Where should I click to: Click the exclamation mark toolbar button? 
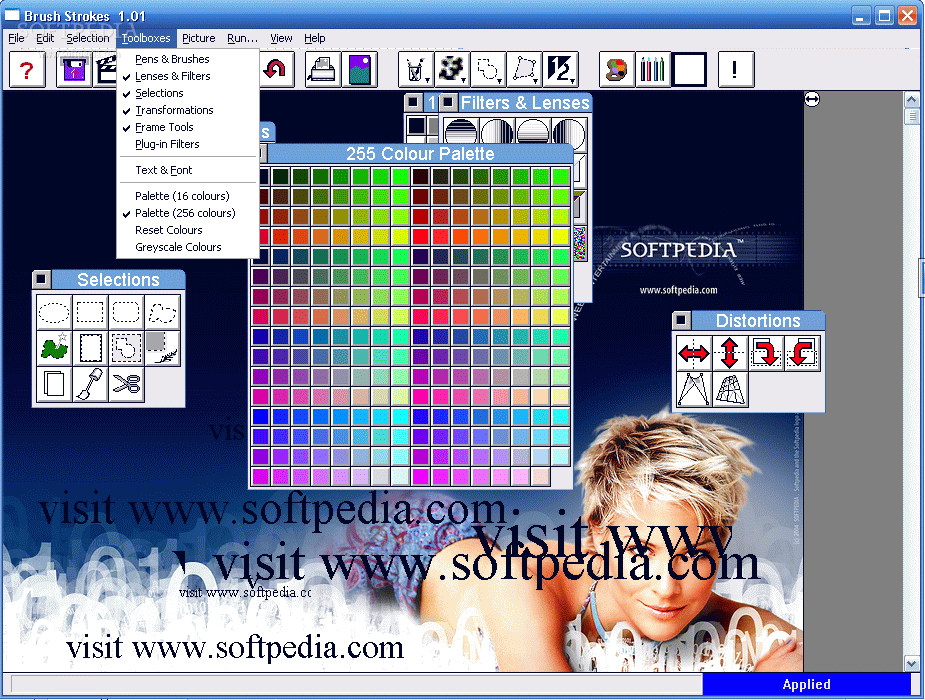[x=736, y=70]
